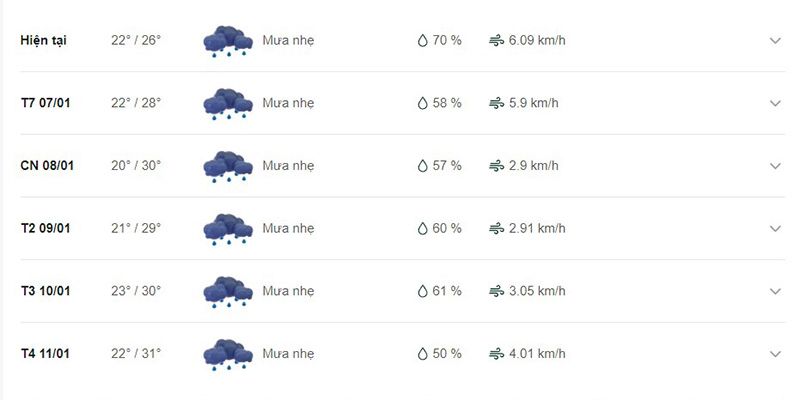Screen dimensions: 800x400
Task: Click the rain cloud icon for Hiện tại
Action: pyautogui.click(x=228, y=41)
